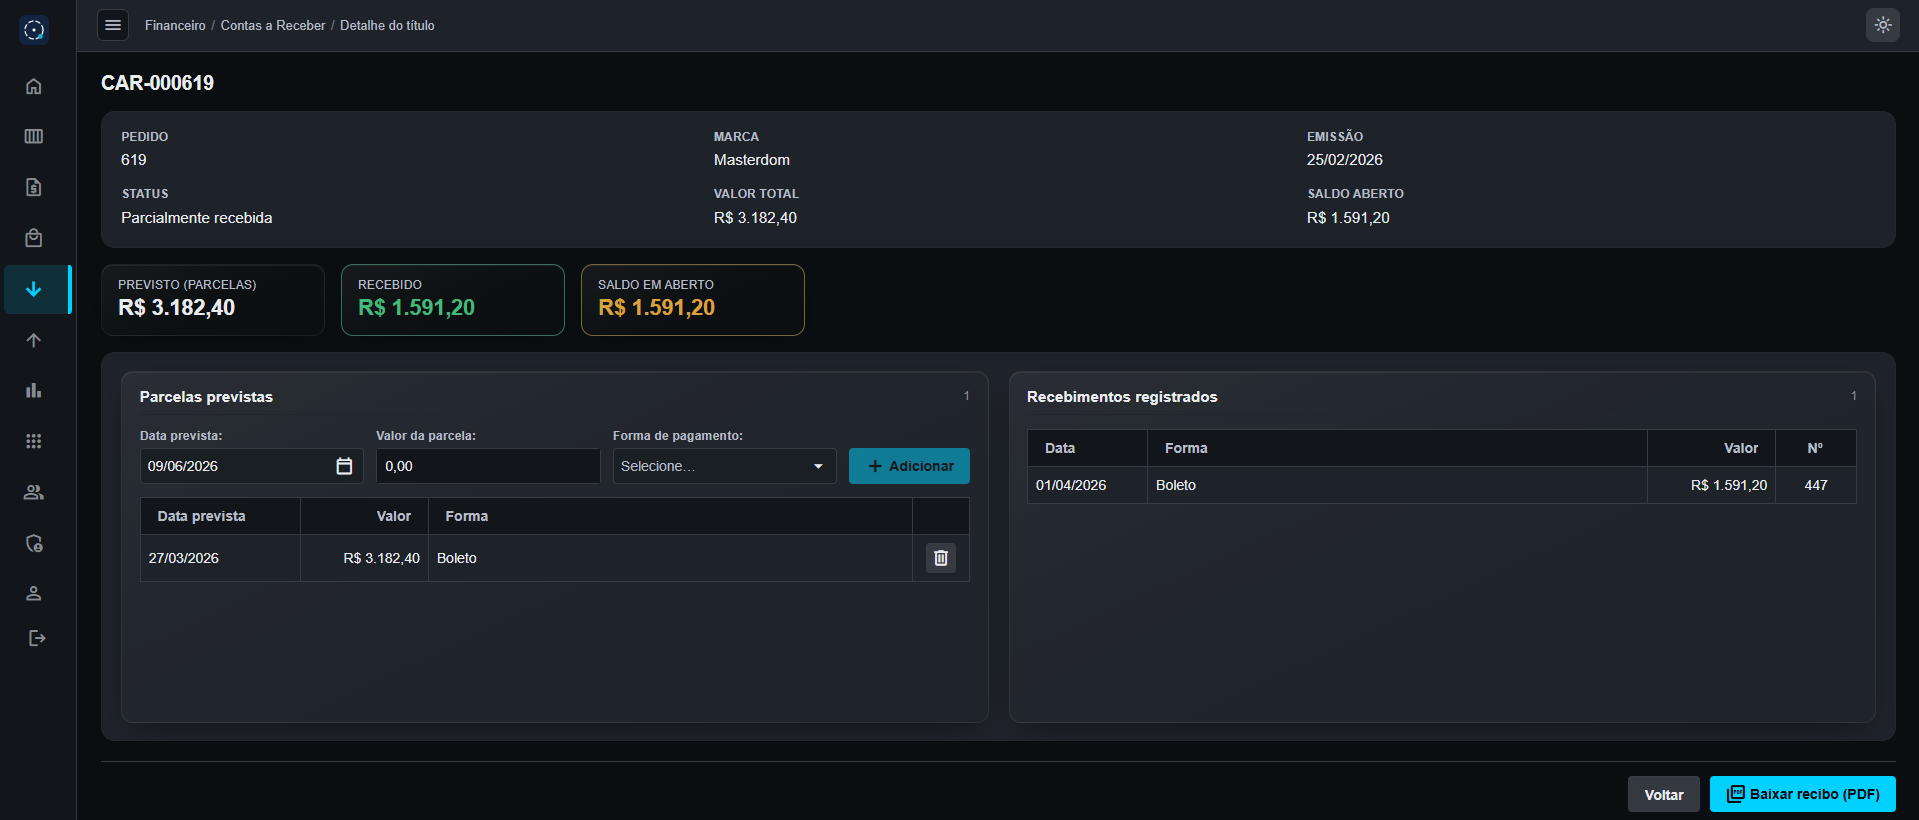The height and width of the screenshot is (820, 1919).
Task: Delete the 27/03/2026 parcela with trash icon
Action: click(x=941, y=558)
